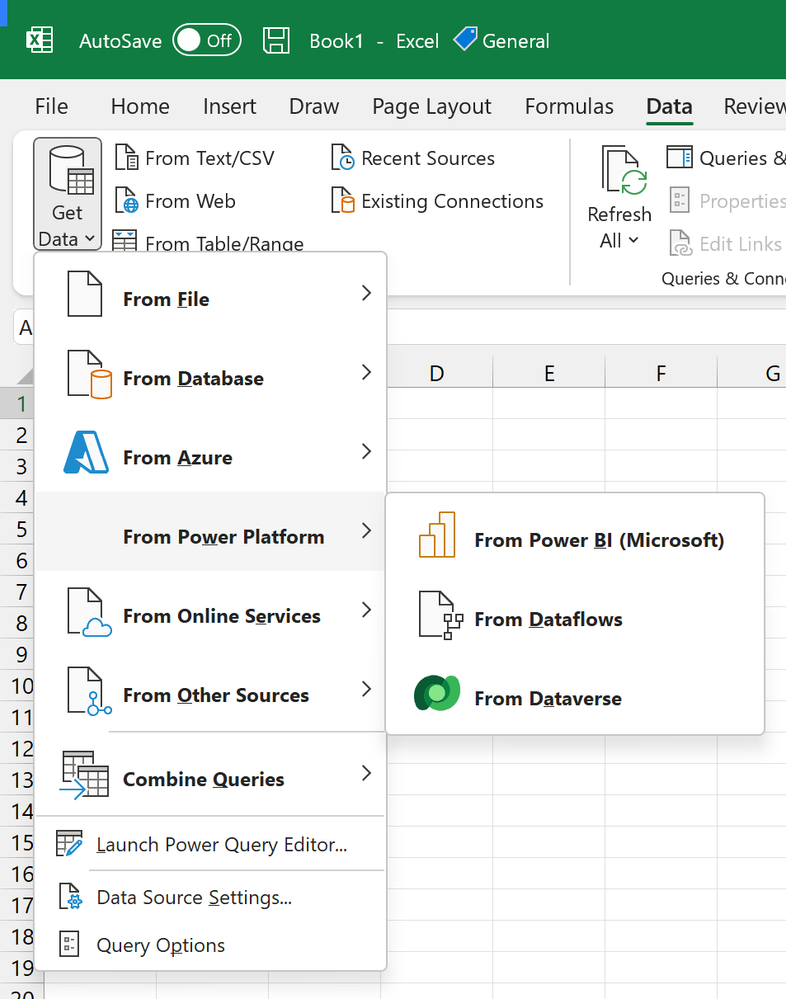Toggle the AutoSave switch
The width and height of the screenshot is (786, 999).
click(207, 40)
